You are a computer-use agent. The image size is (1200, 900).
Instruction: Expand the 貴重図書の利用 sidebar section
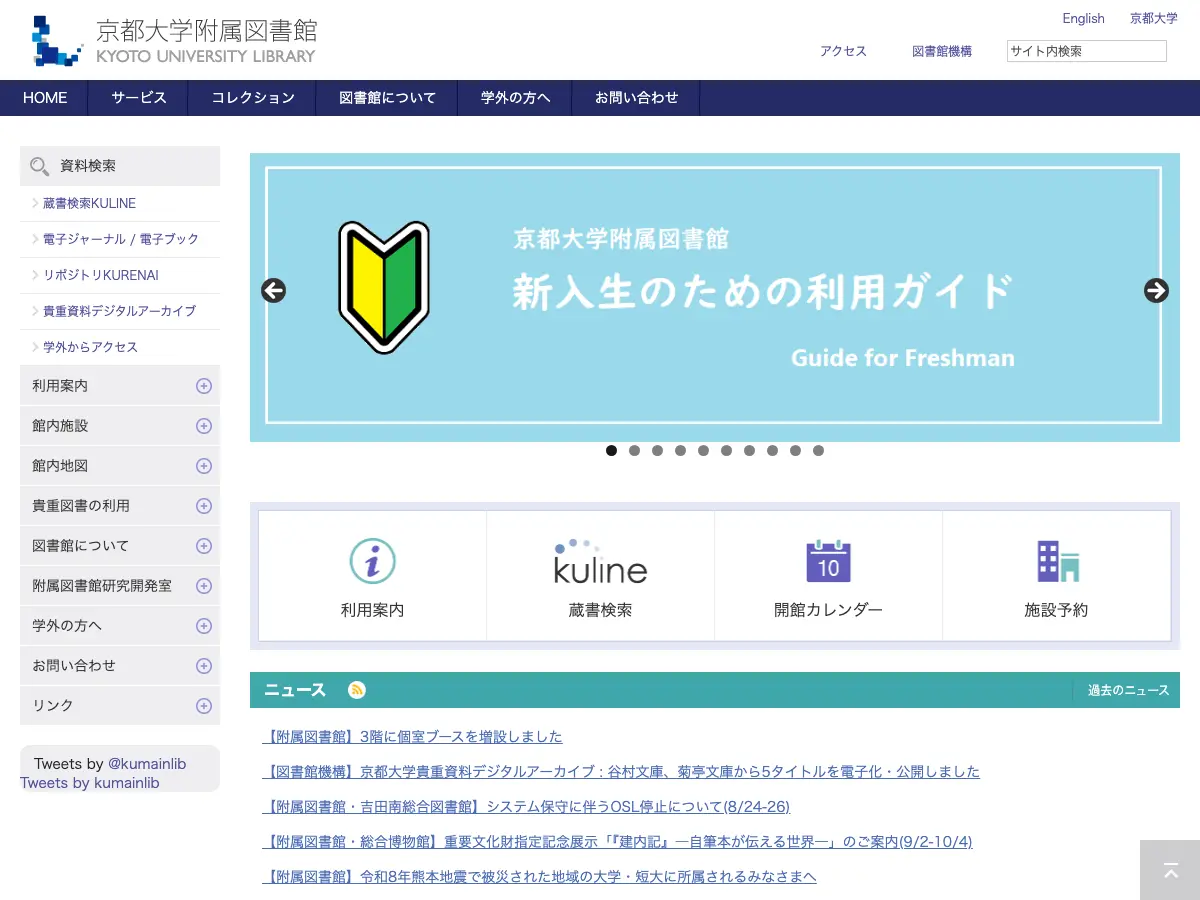click(x=204, y=506)
